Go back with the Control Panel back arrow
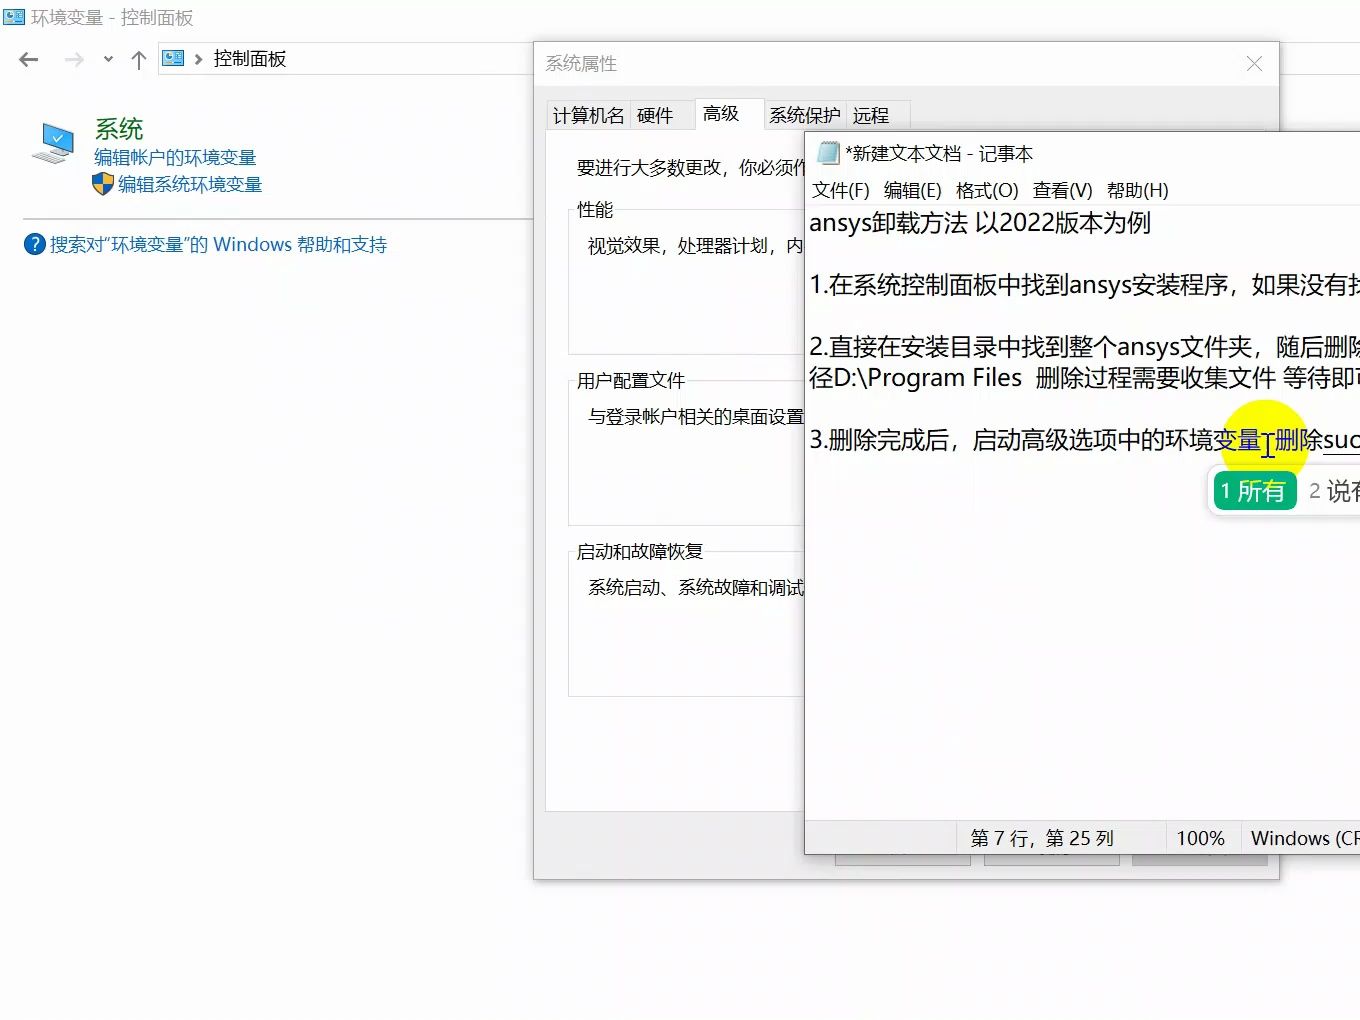 pyautogui.click(x=29, y=60)
